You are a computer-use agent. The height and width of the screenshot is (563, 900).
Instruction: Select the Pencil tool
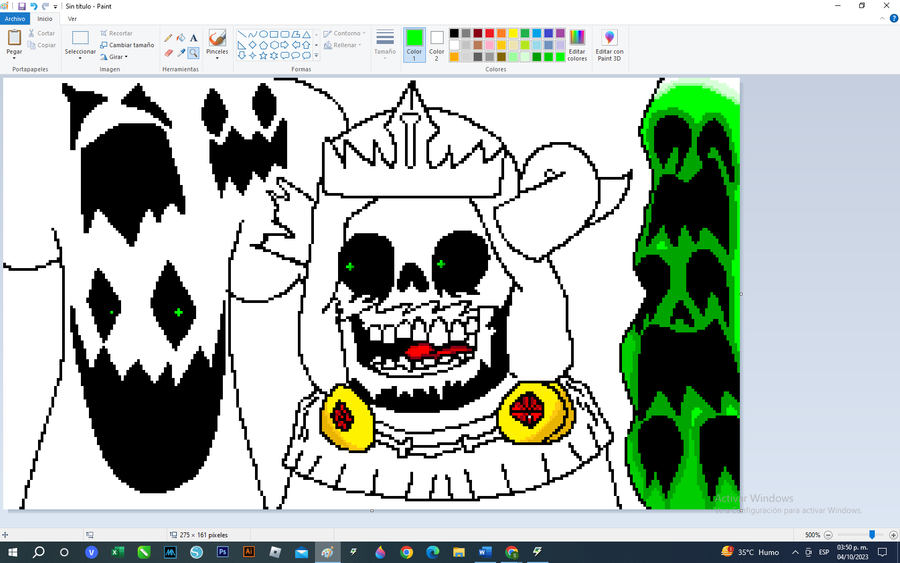pyautogui.click(x=168, y=38)
